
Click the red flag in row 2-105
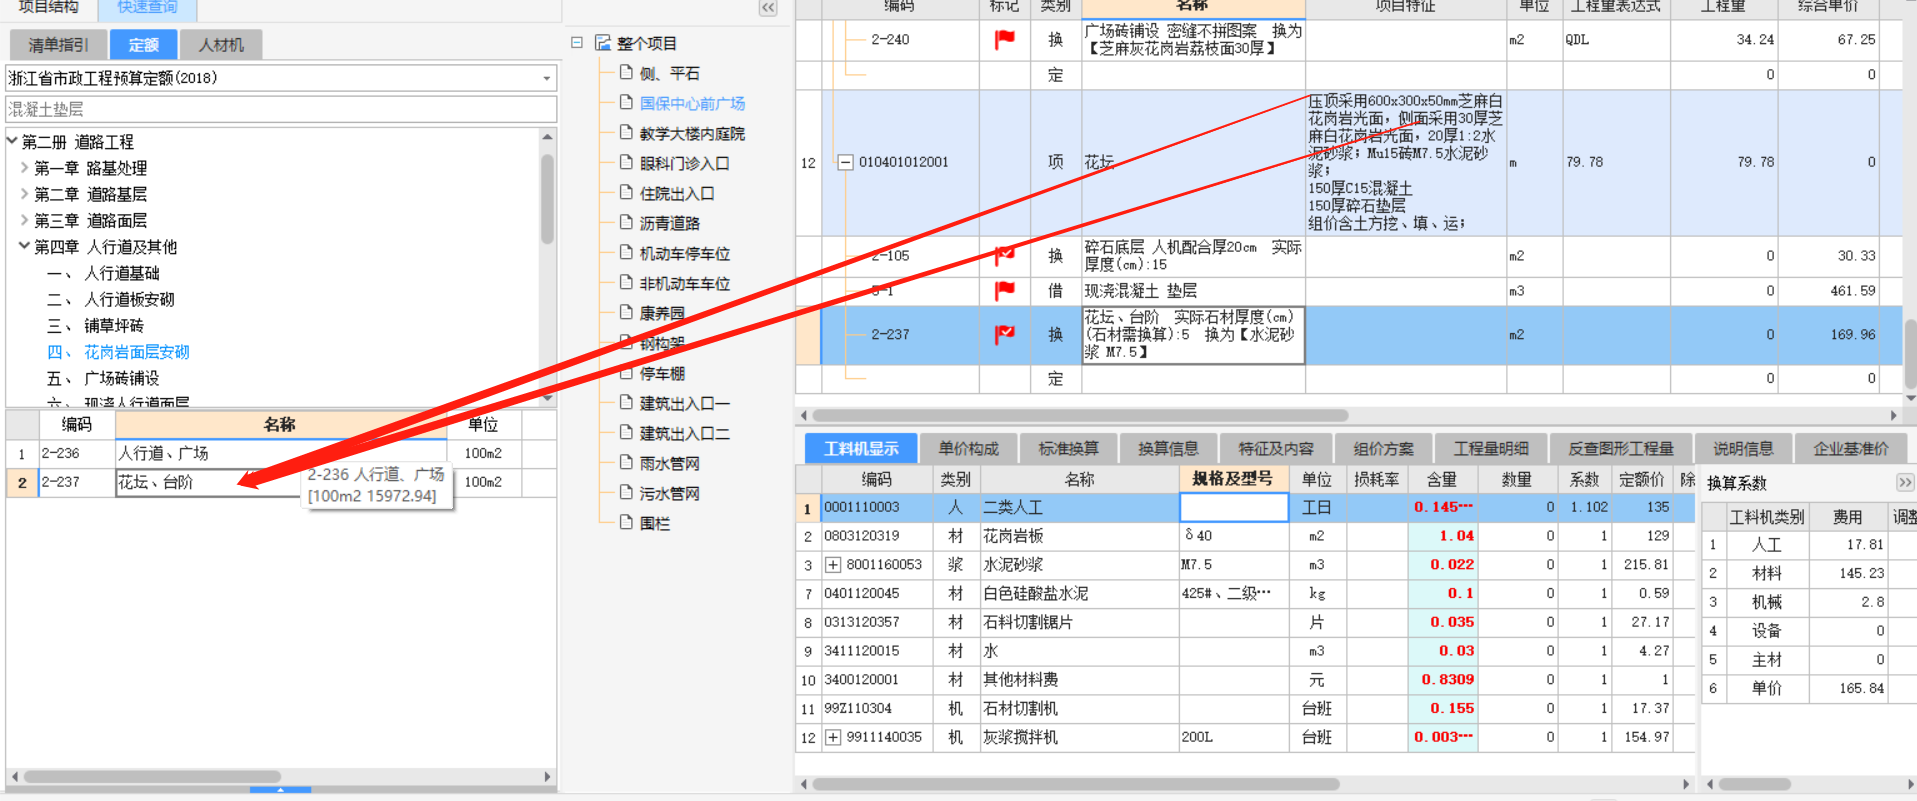pos(1004,255)
